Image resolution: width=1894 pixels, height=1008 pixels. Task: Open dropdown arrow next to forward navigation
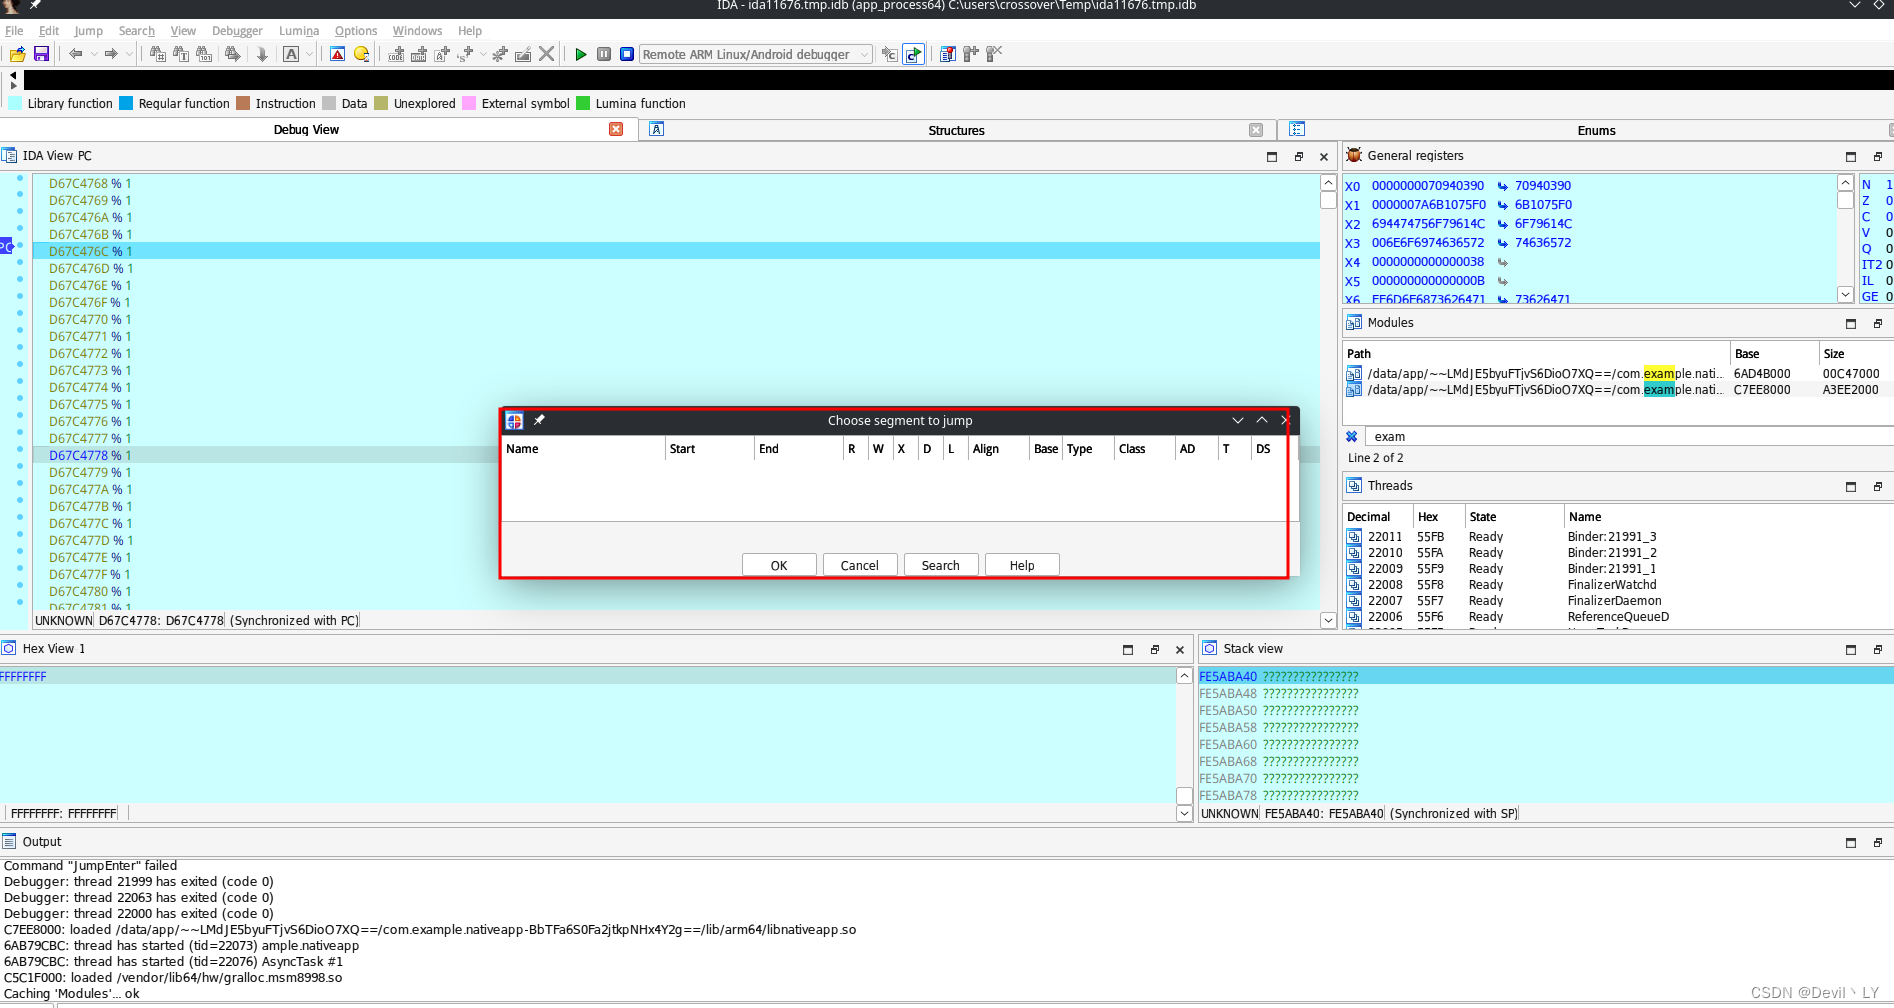129,54
